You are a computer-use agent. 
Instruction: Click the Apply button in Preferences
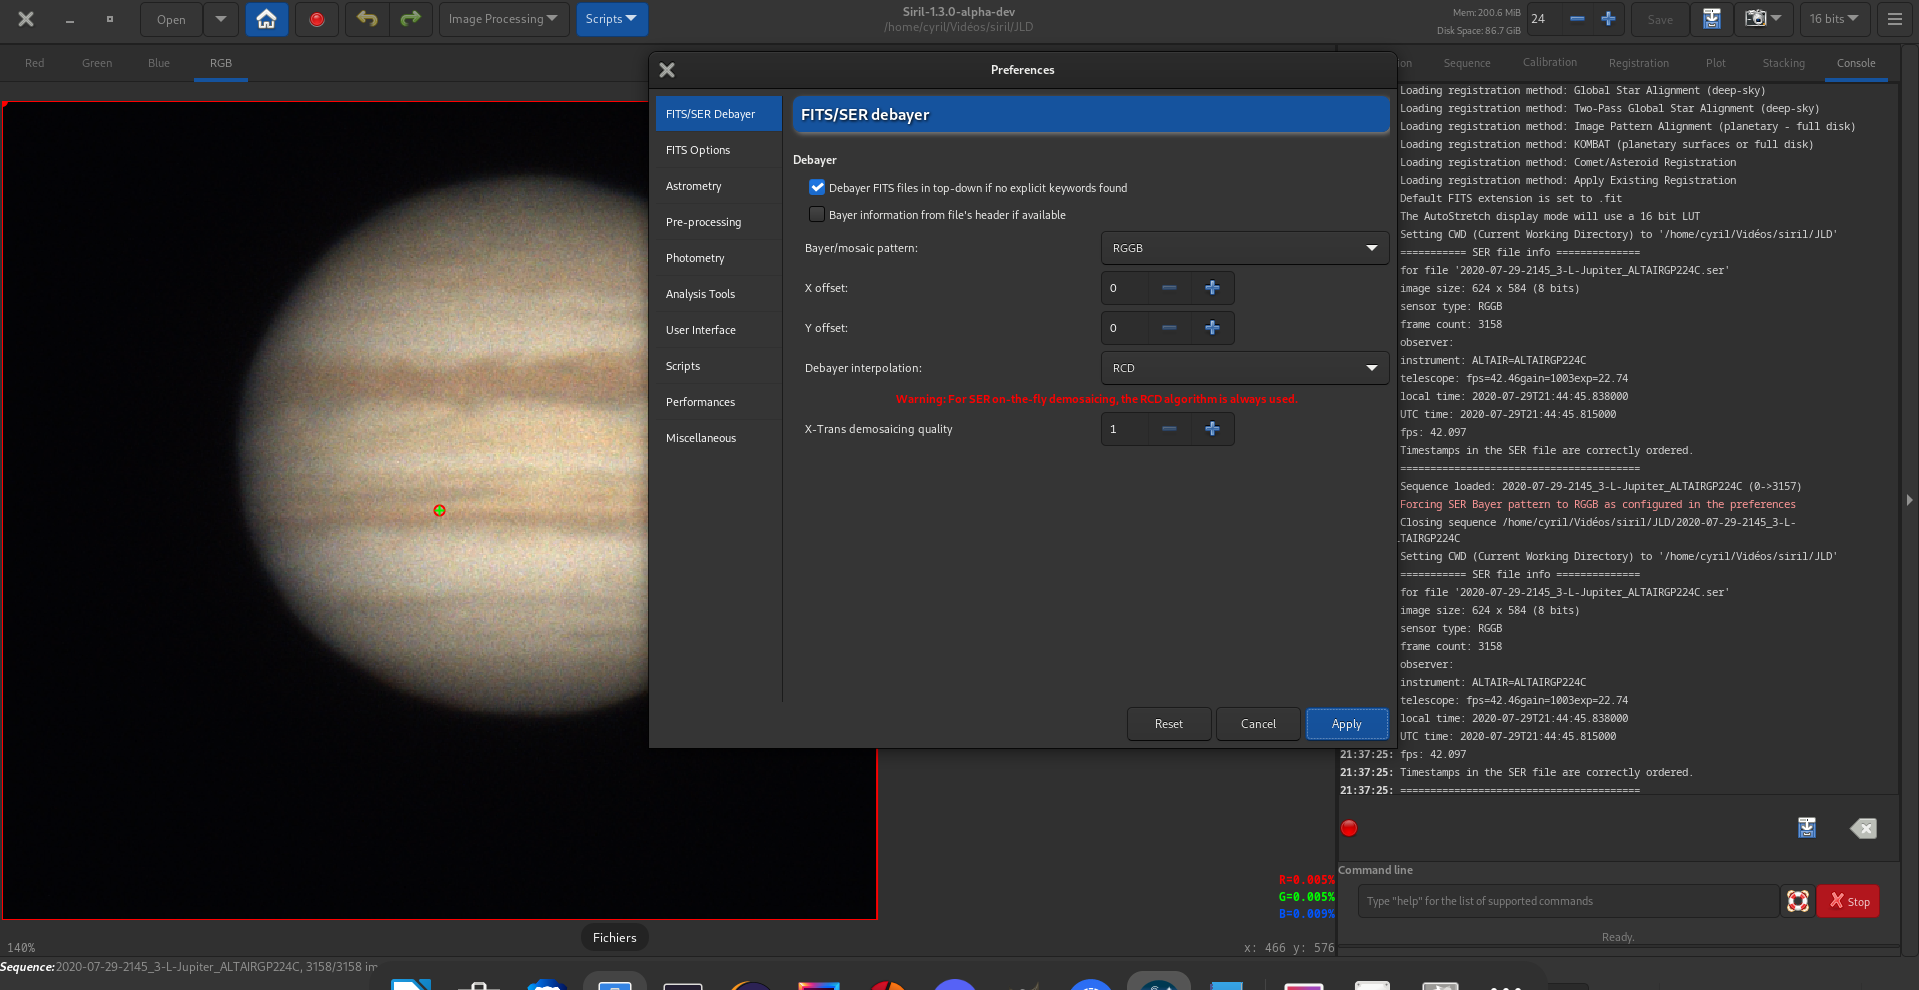[x=1346, y=724]
